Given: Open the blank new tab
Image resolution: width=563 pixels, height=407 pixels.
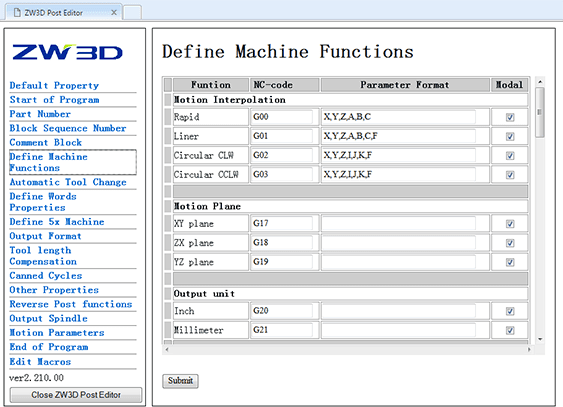Looking at the screenshot, I should [x=132, y=13].
